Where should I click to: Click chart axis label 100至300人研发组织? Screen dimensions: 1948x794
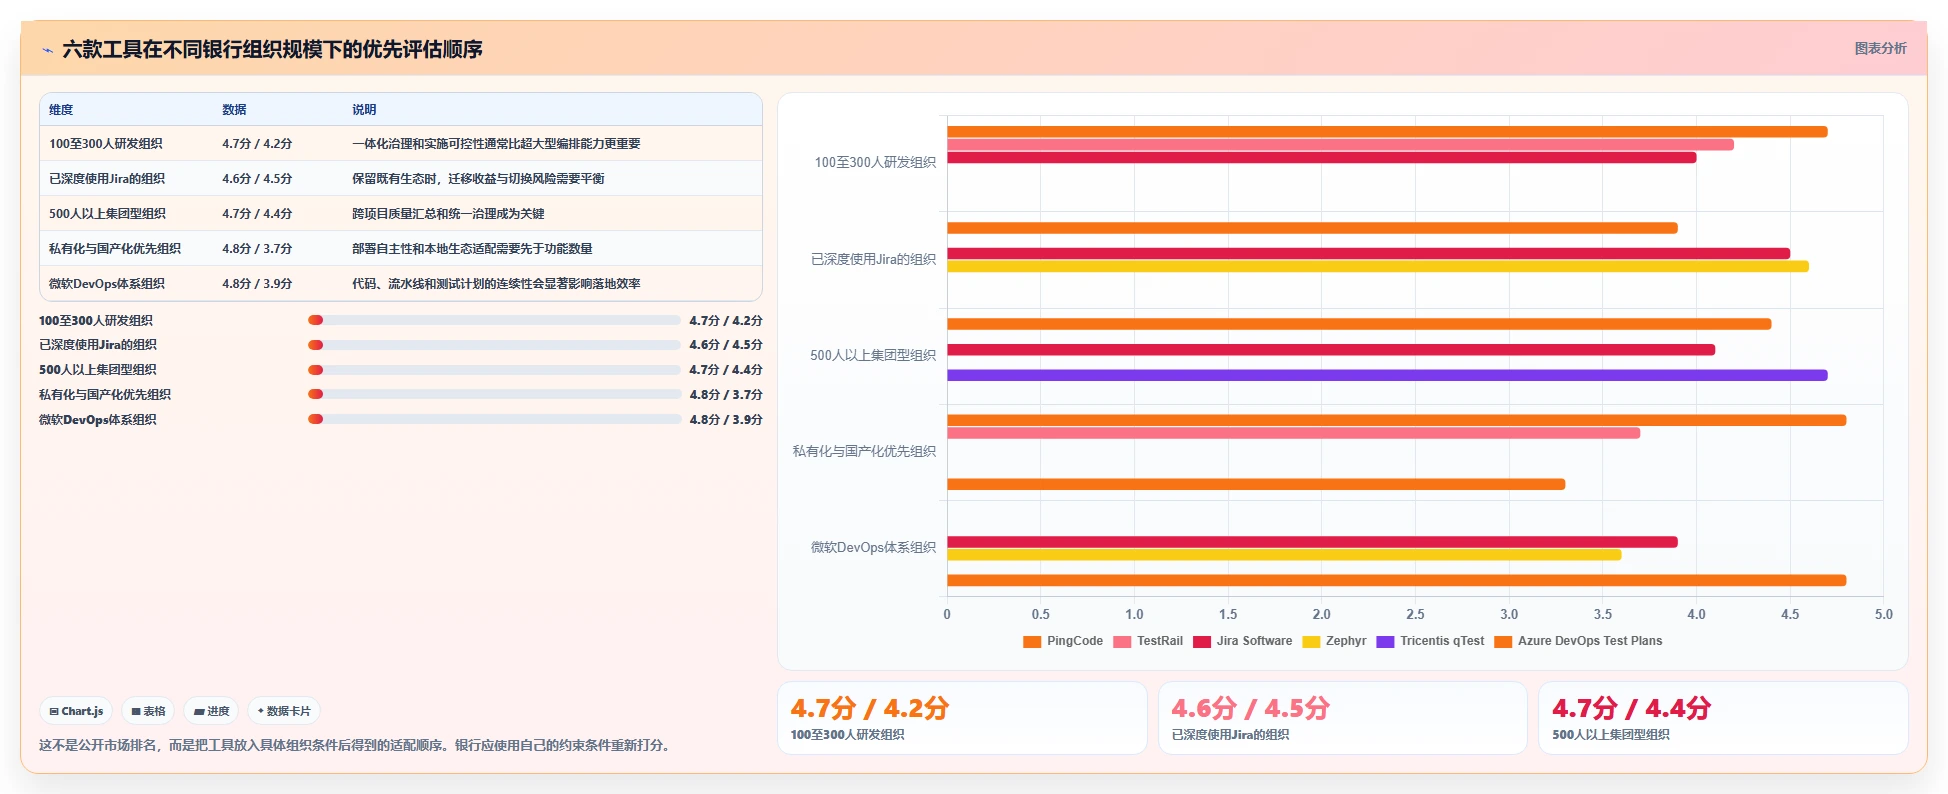(875, 162)
